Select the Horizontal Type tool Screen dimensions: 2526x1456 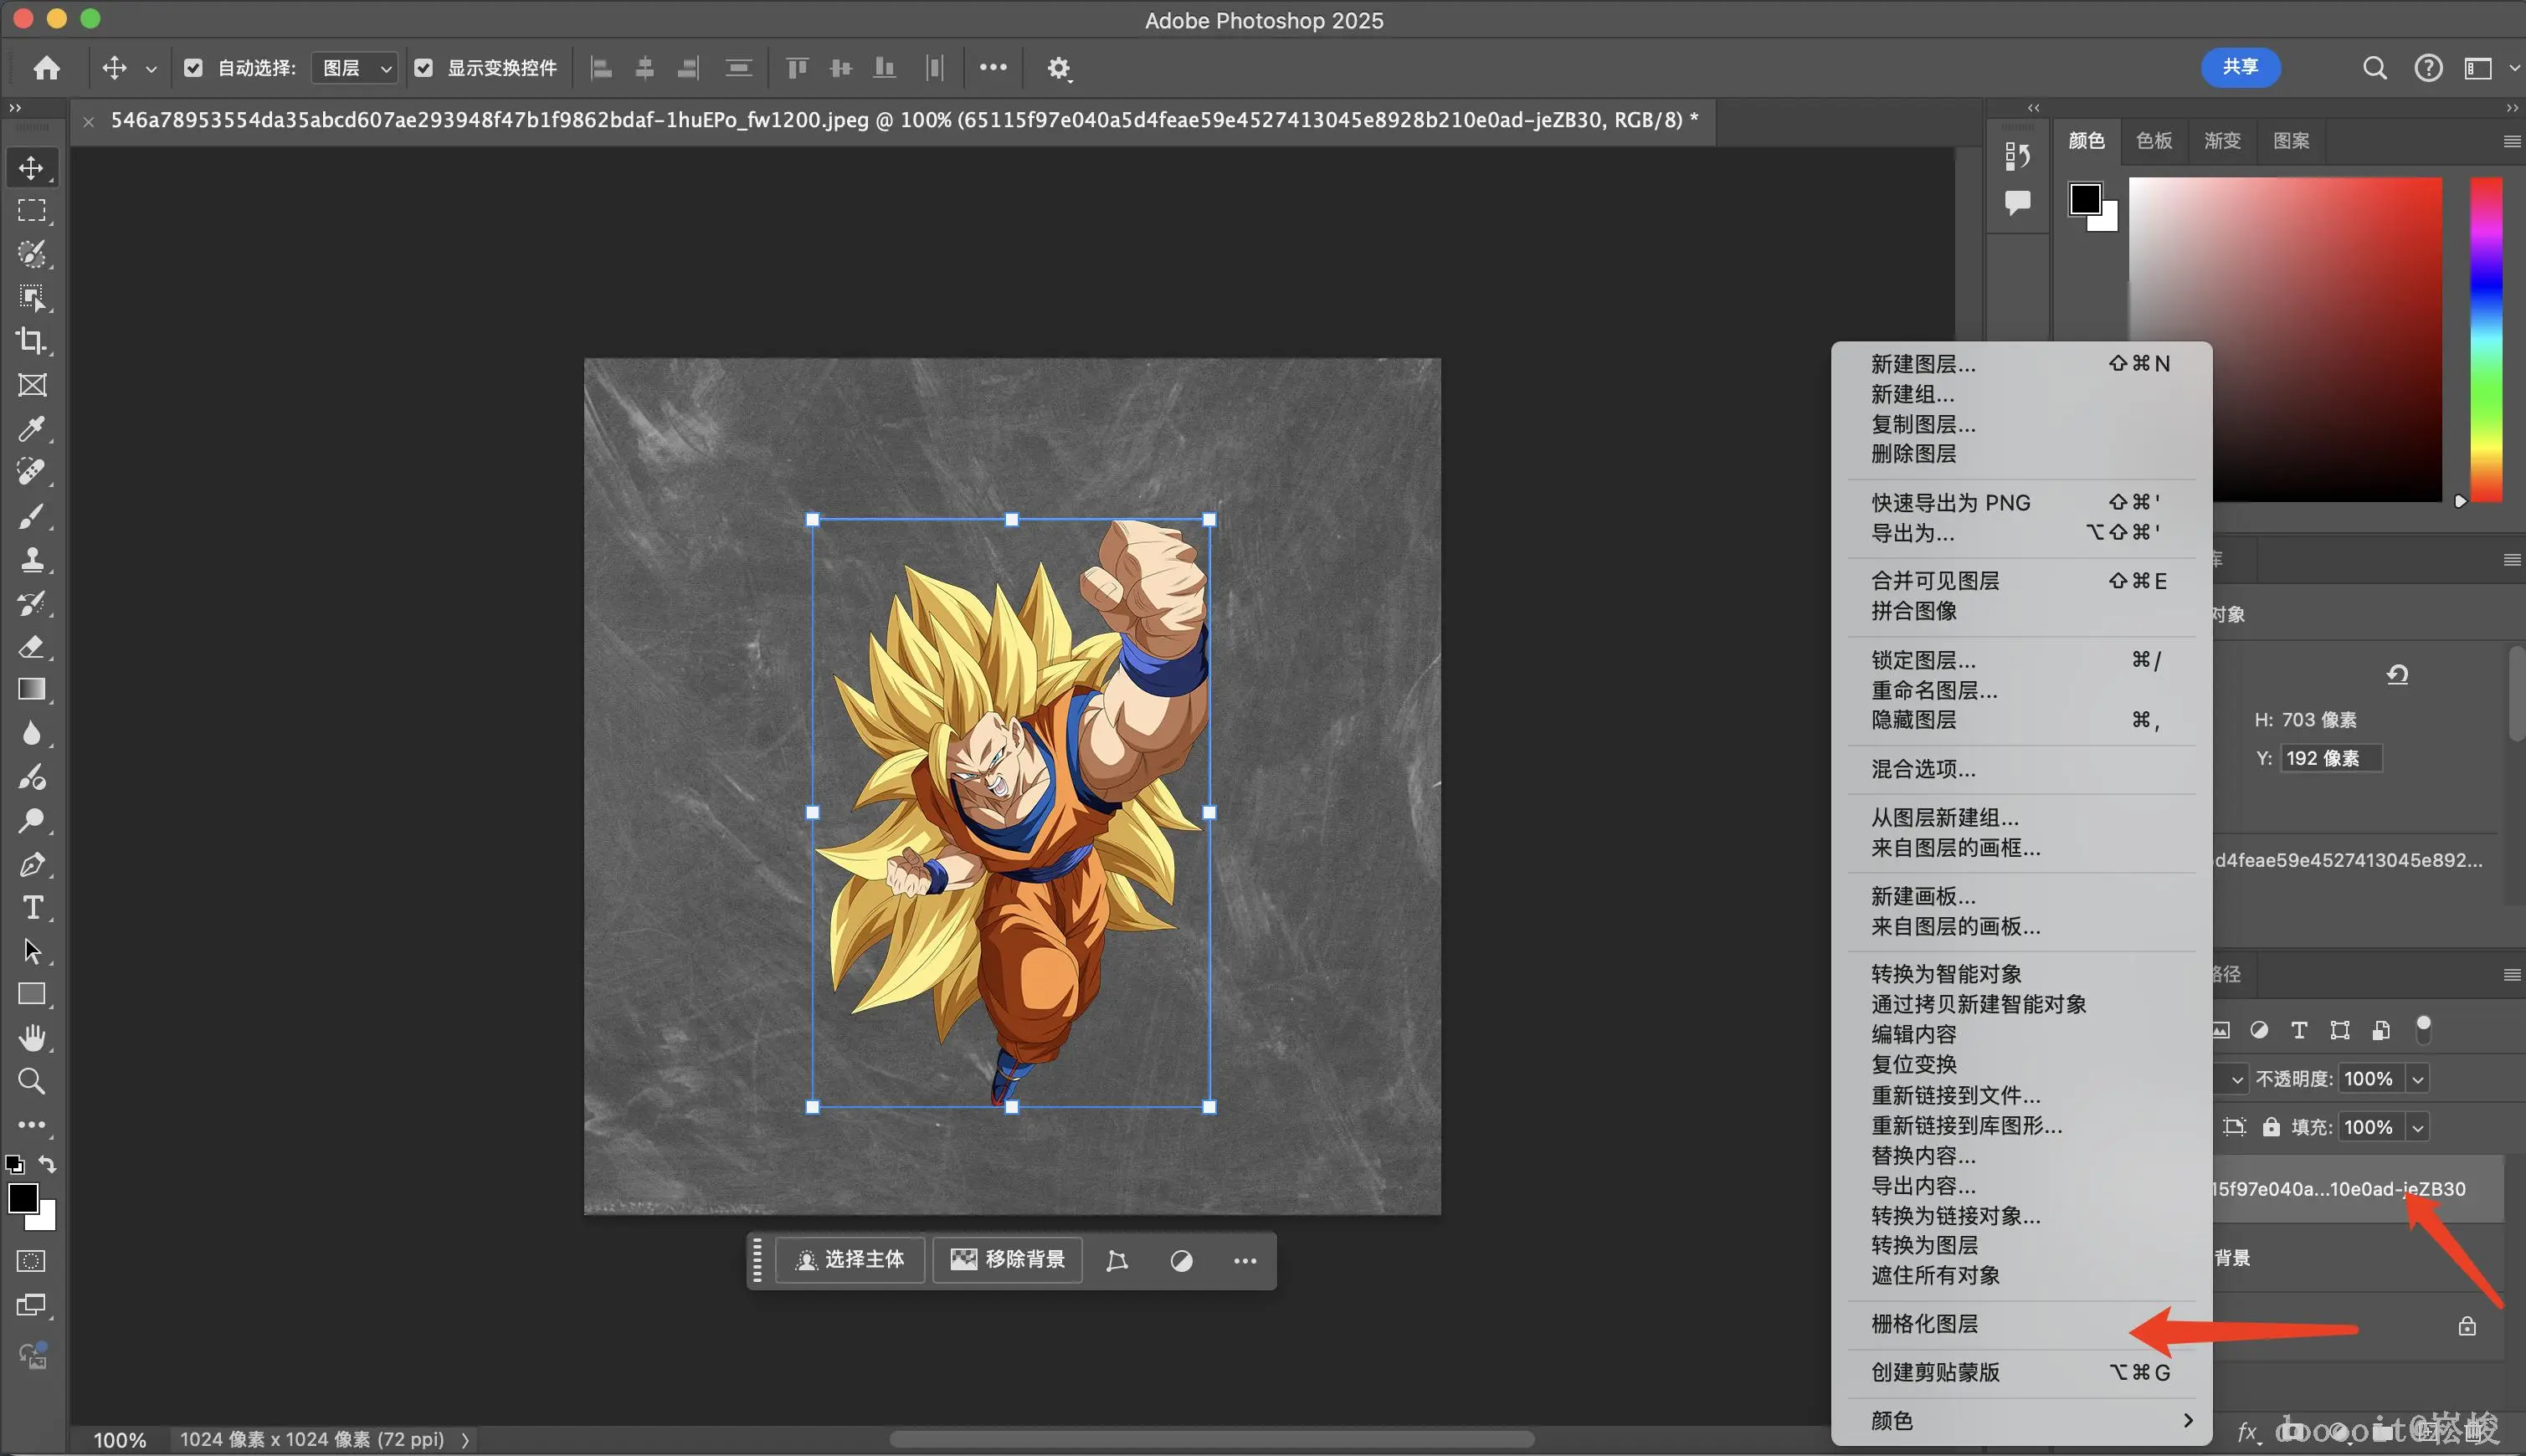click(x=31, y=907)
